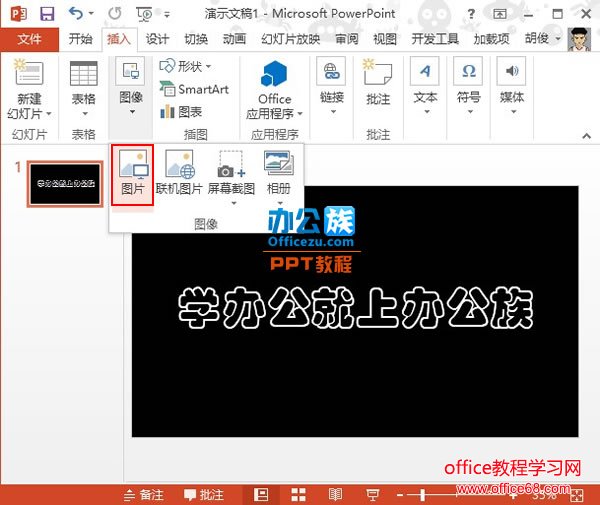Open the account menu for 胡俊
Image resolution: width=600 pixels, height=505 pixels.
542,39
